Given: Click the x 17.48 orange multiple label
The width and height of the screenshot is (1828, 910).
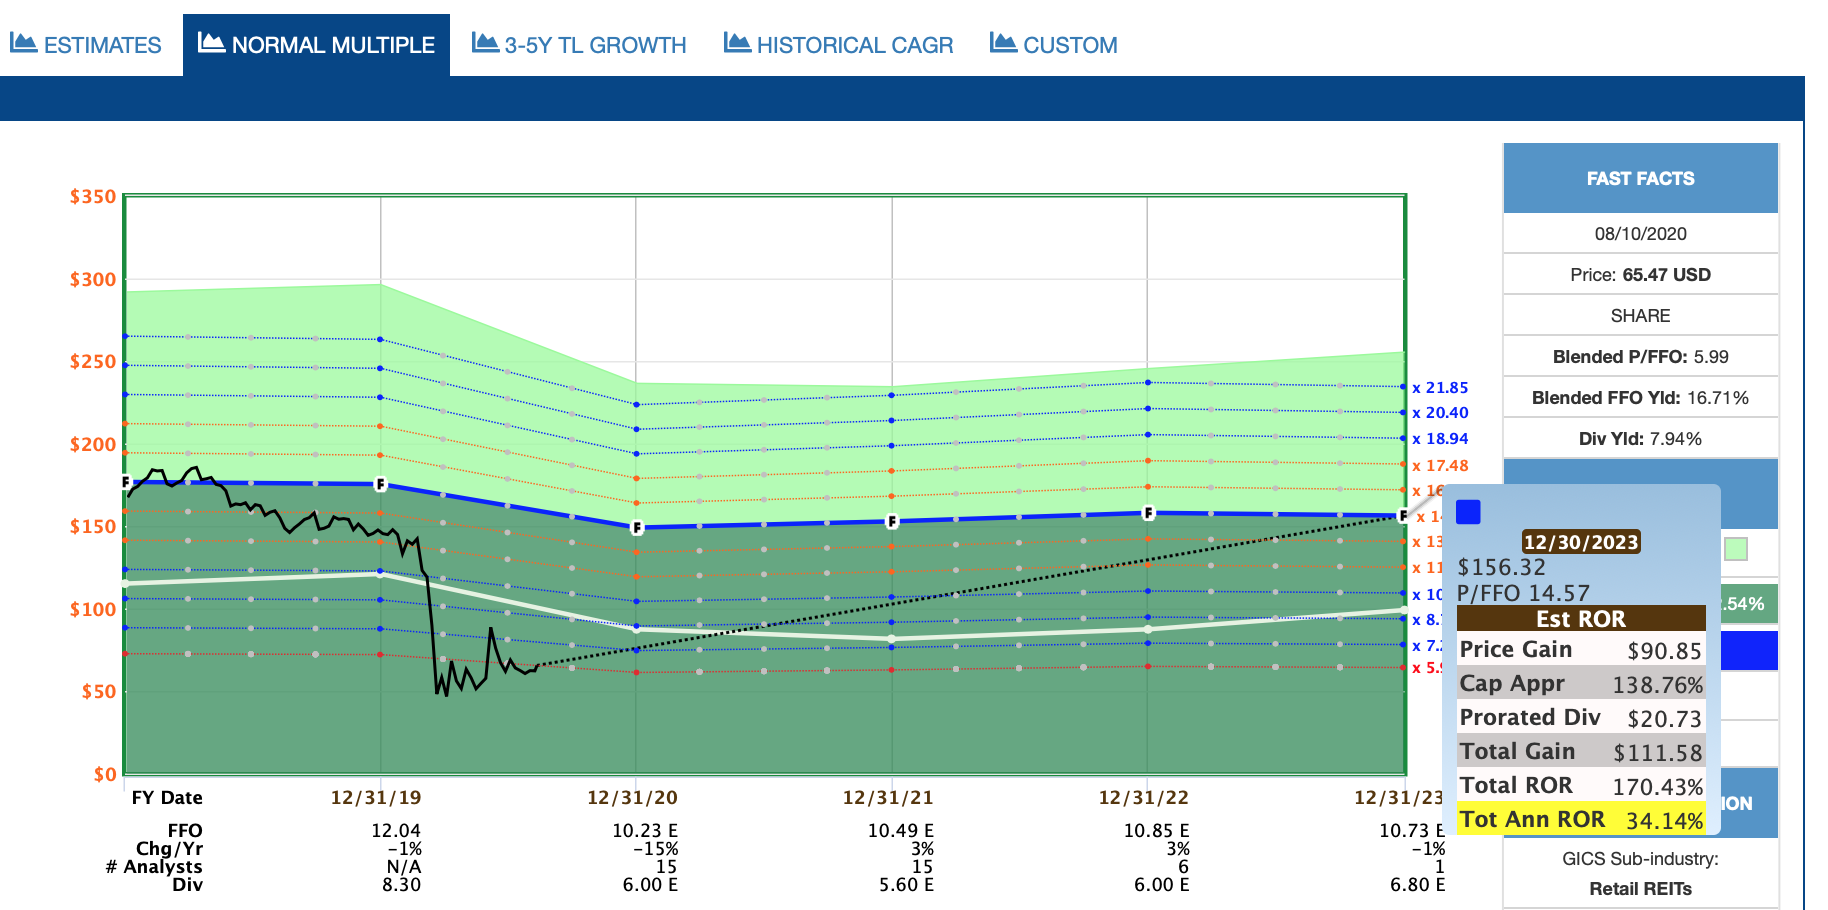Looking at the screenshot, I should [x=1440, y=466].
